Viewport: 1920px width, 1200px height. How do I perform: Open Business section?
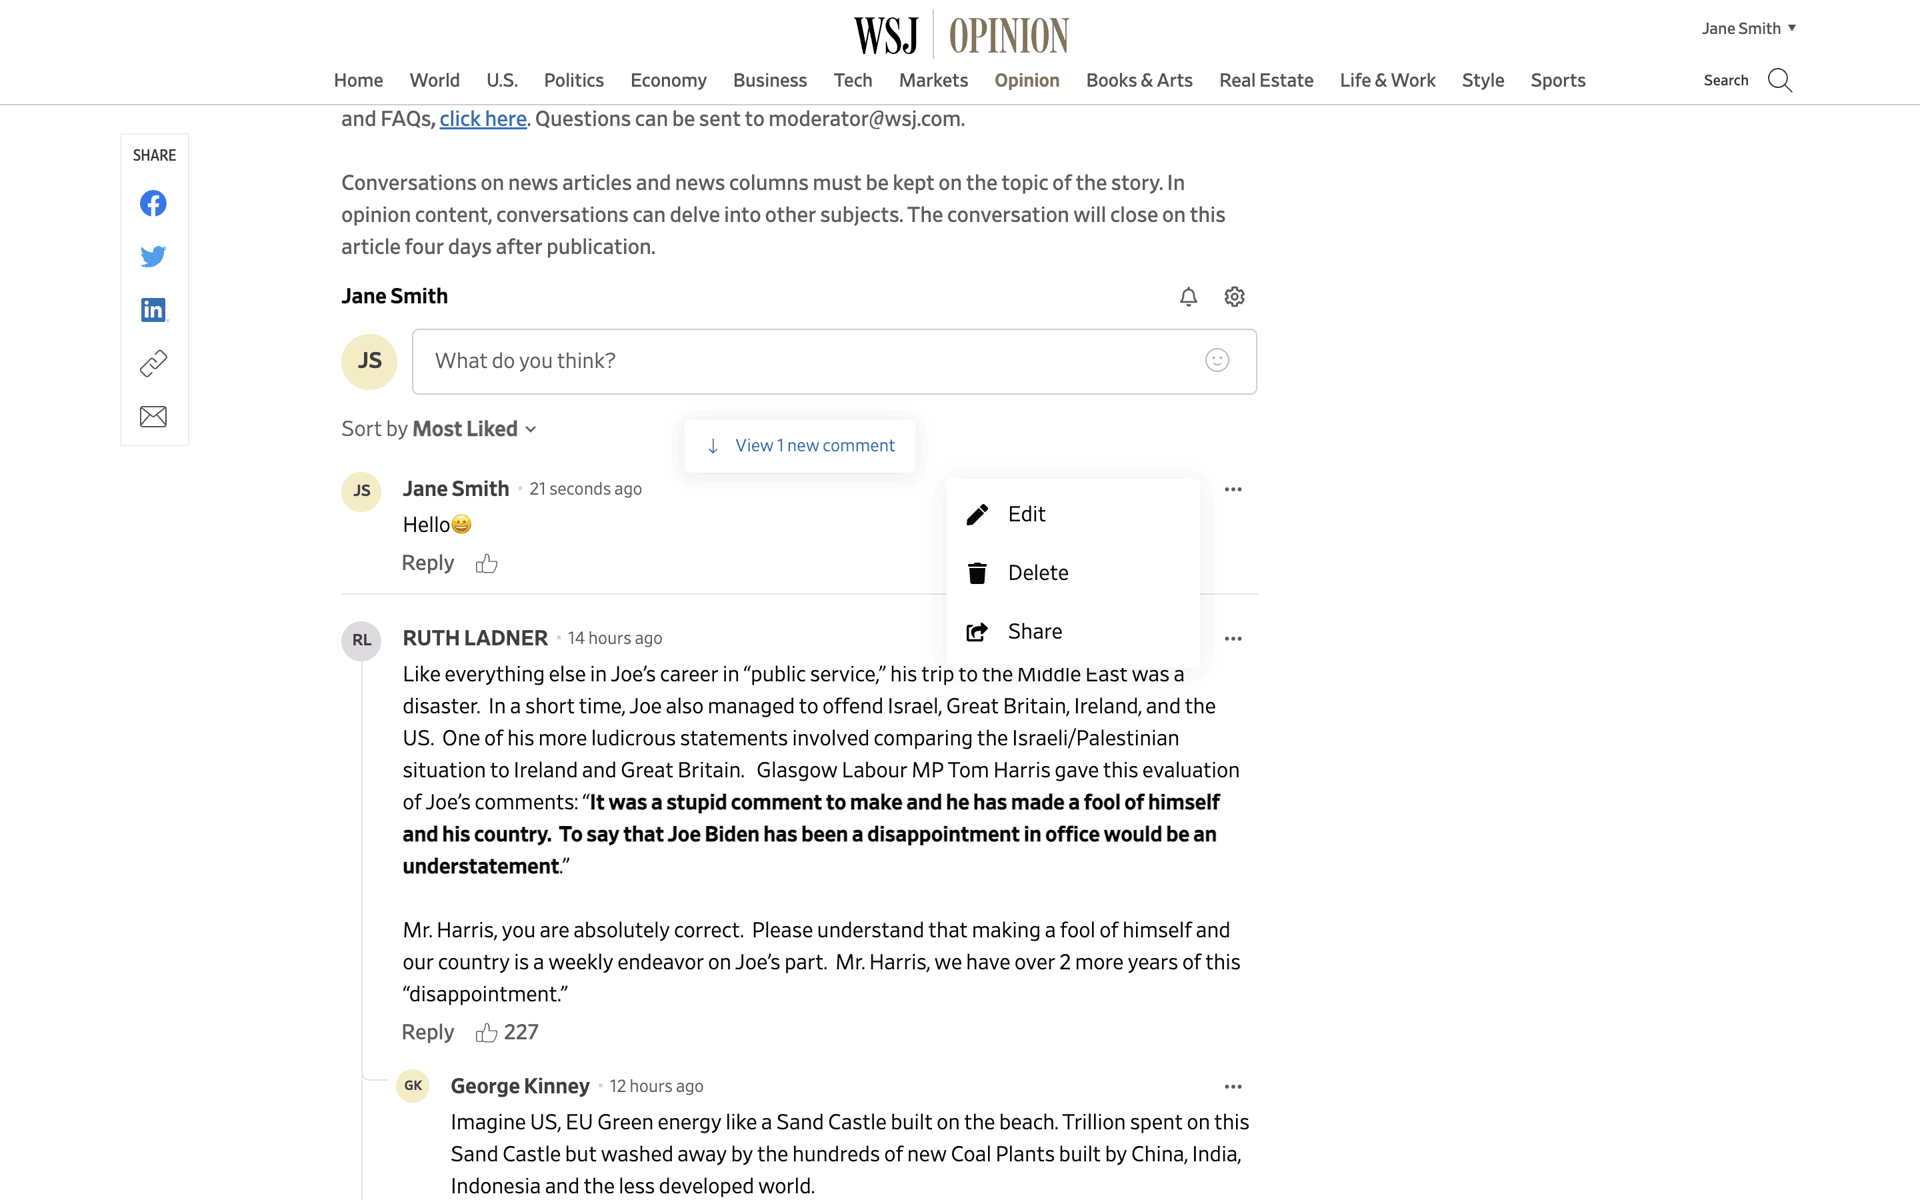pos(769,80)
